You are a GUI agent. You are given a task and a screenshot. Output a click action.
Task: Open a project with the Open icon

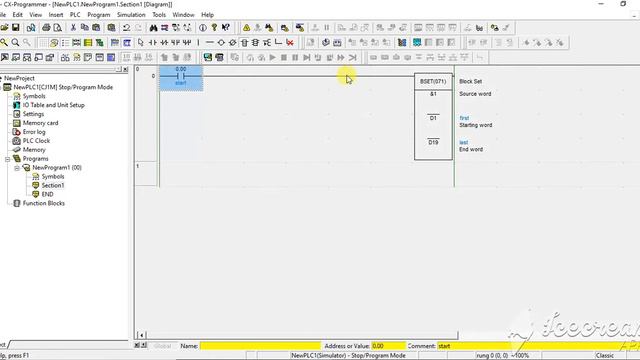(4, 28)
